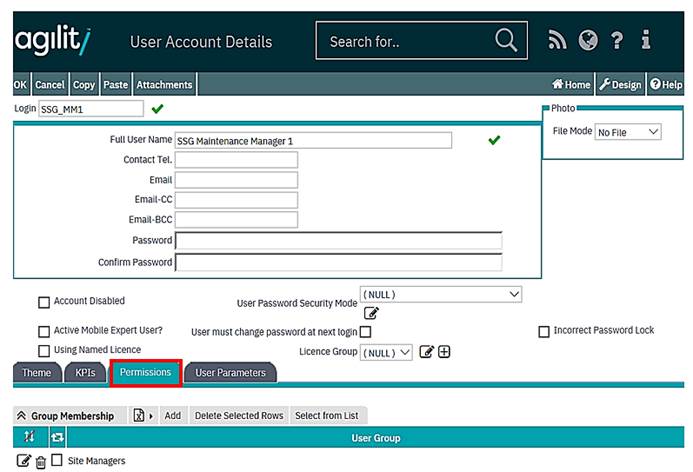The image size is (693, 472).
Task: Click the search magnifier icon
Action: coord(506,41)
